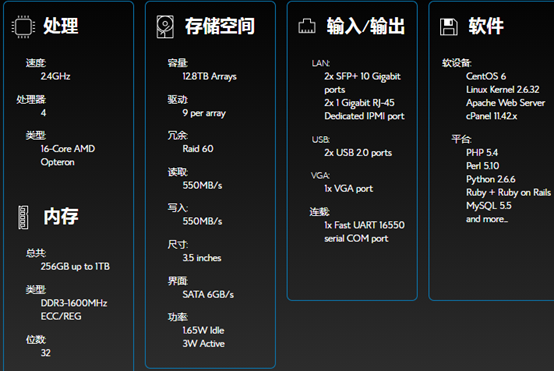554x371 pixels.
Task: Click the PHP 5.4 entry
Action: pyautogui.click(x=482, y=153)
